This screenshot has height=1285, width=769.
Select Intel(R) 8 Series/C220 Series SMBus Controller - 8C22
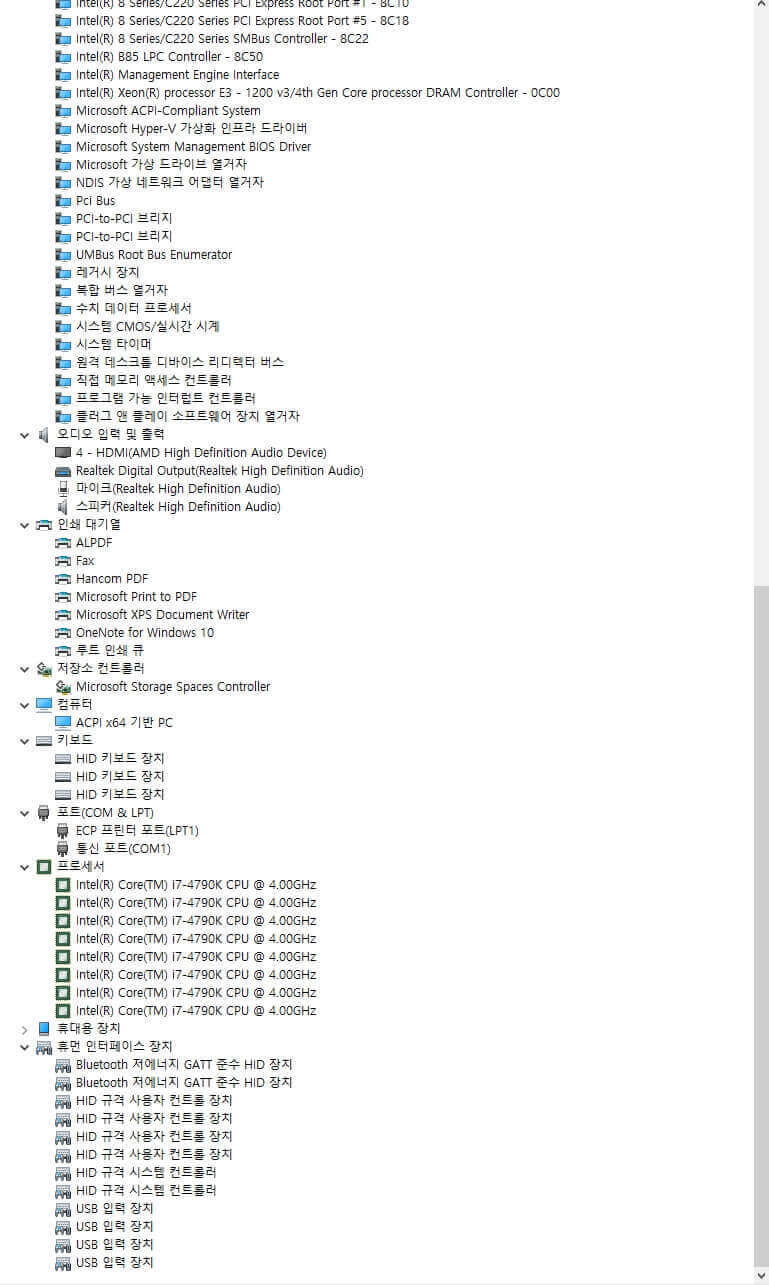tap(222, 38)
